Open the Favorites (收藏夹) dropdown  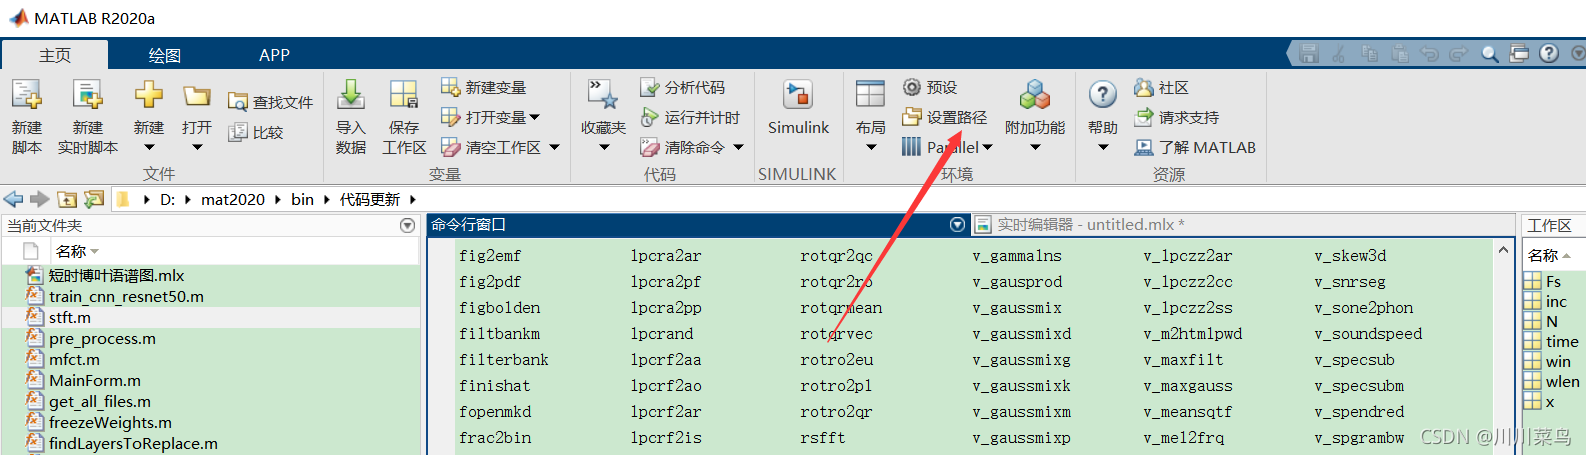[603, 148]
